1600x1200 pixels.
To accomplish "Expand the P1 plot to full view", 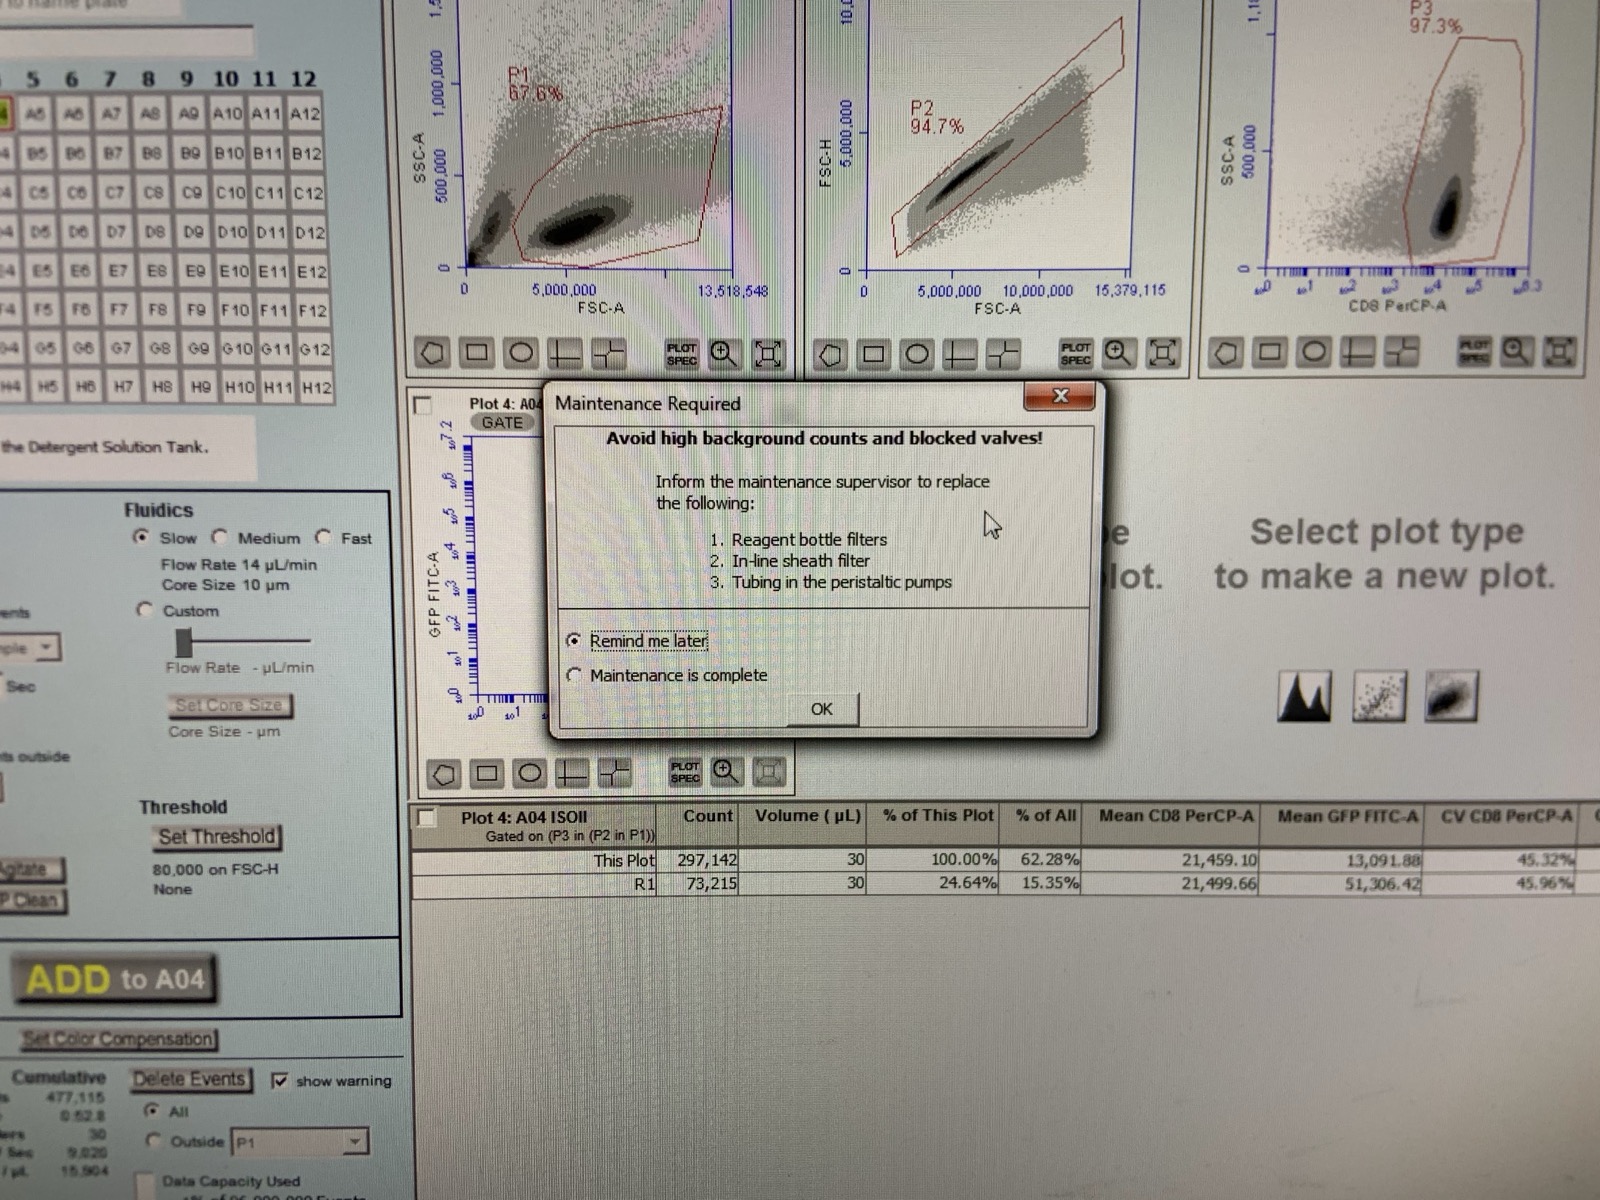I will [768, 353].
